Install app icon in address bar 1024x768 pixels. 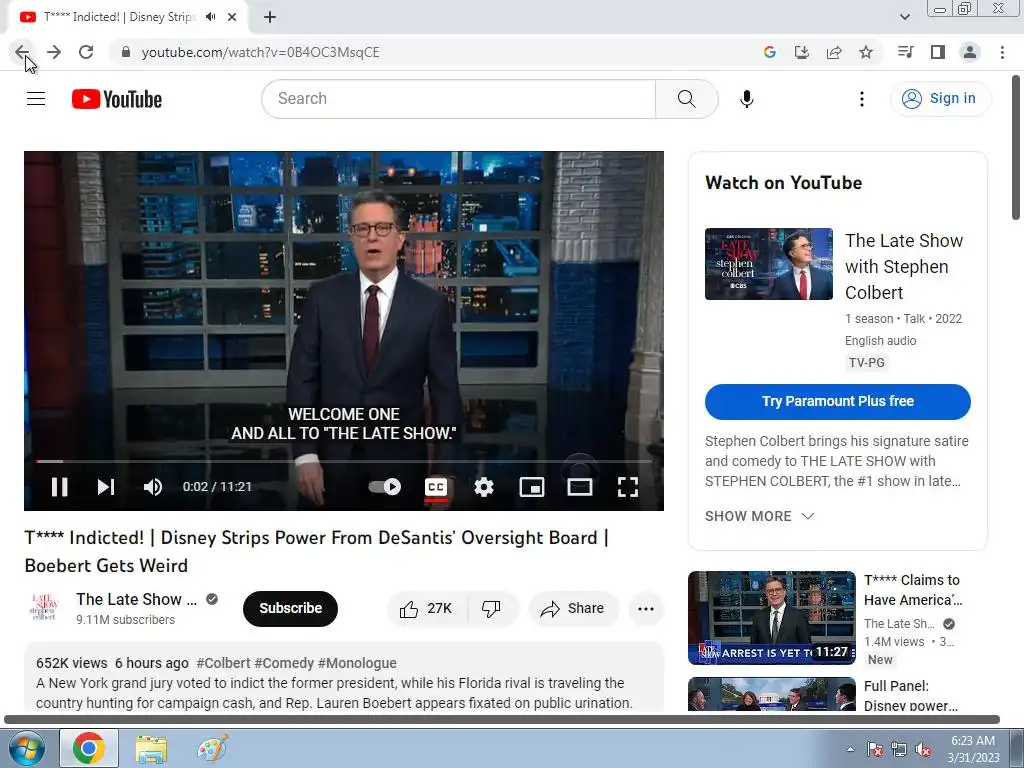coord(801,52)
